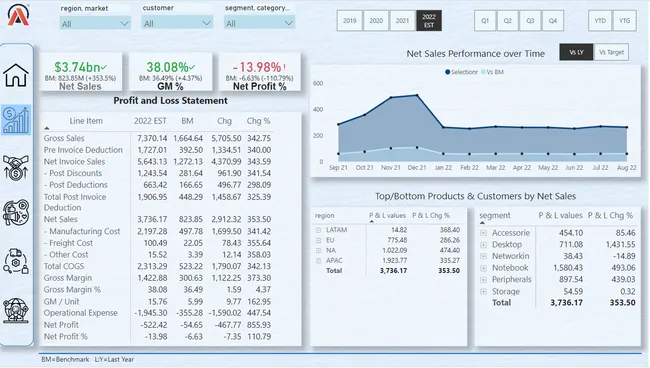
Task: Select the GM / Unit line item
Action: [x=61, y=301]
